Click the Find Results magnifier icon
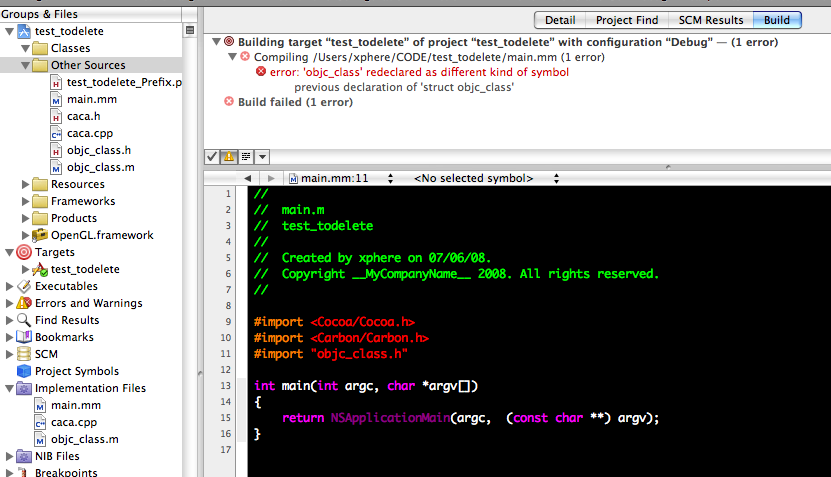The height and width of the screenshot is (477, 831). click(x=24, y=320)
